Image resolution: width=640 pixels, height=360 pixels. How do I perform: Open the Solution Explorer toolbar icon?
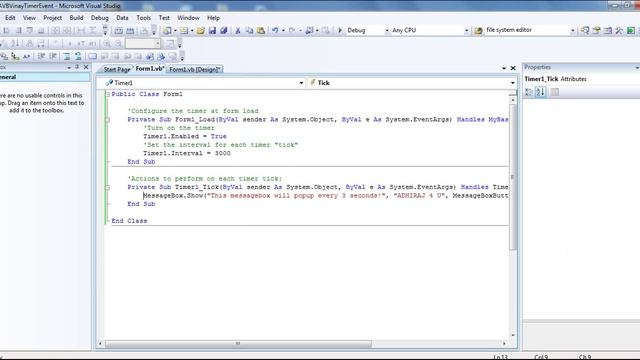(x=585, y=30)
